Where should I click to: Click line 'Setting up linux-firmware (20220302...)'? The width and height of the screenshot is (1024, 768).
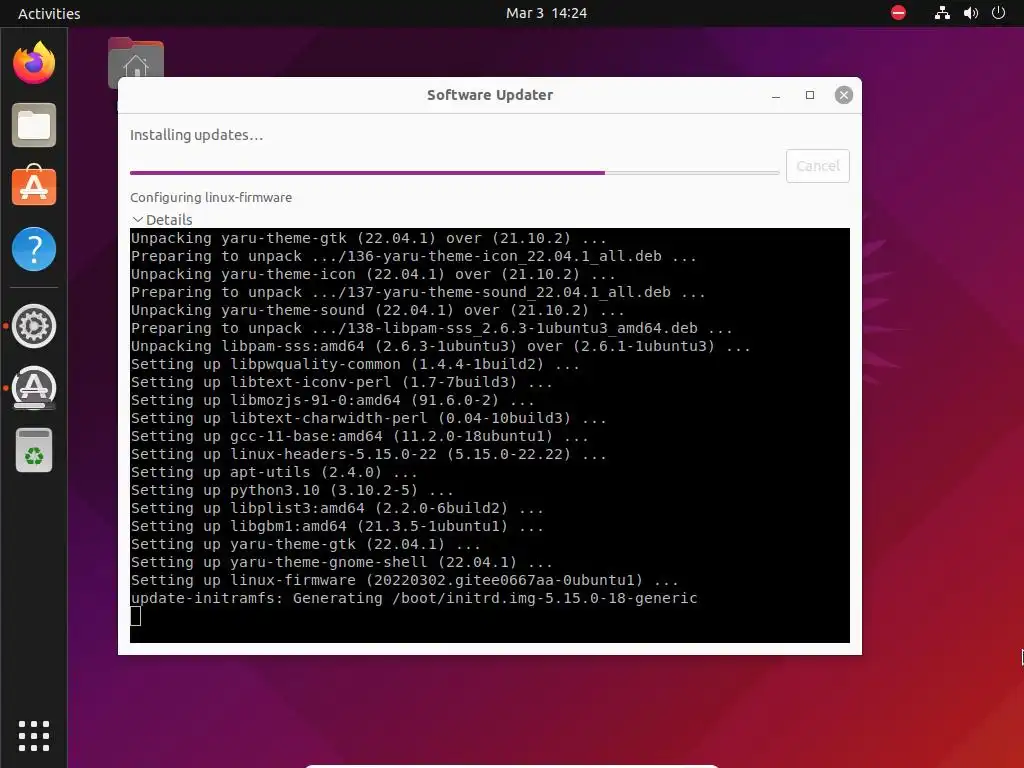(404, 580)
